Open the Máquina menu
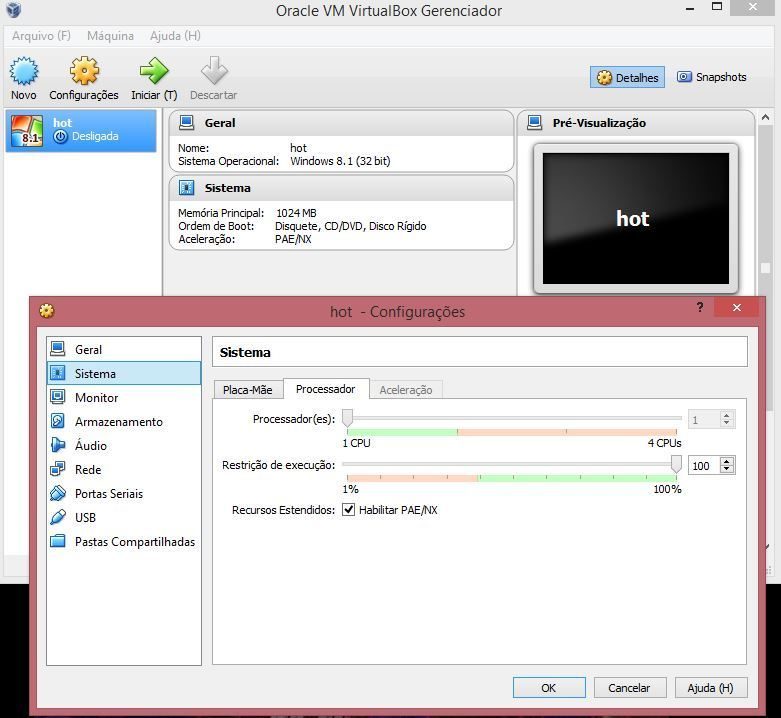 [110, 36]
